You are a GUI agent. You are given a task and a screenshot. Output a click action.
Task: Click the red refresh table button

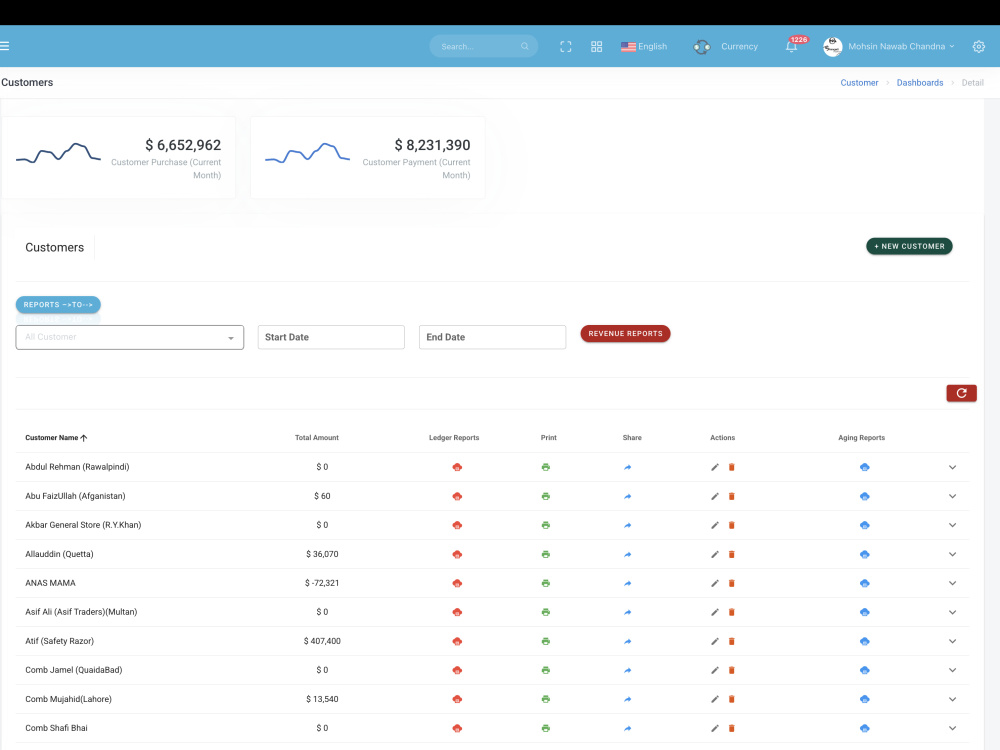961,393
